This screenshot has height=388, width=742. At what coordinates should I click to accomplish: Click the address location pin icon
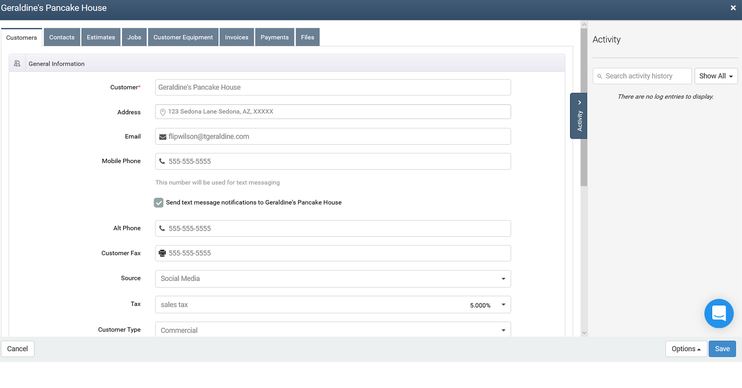162,112
